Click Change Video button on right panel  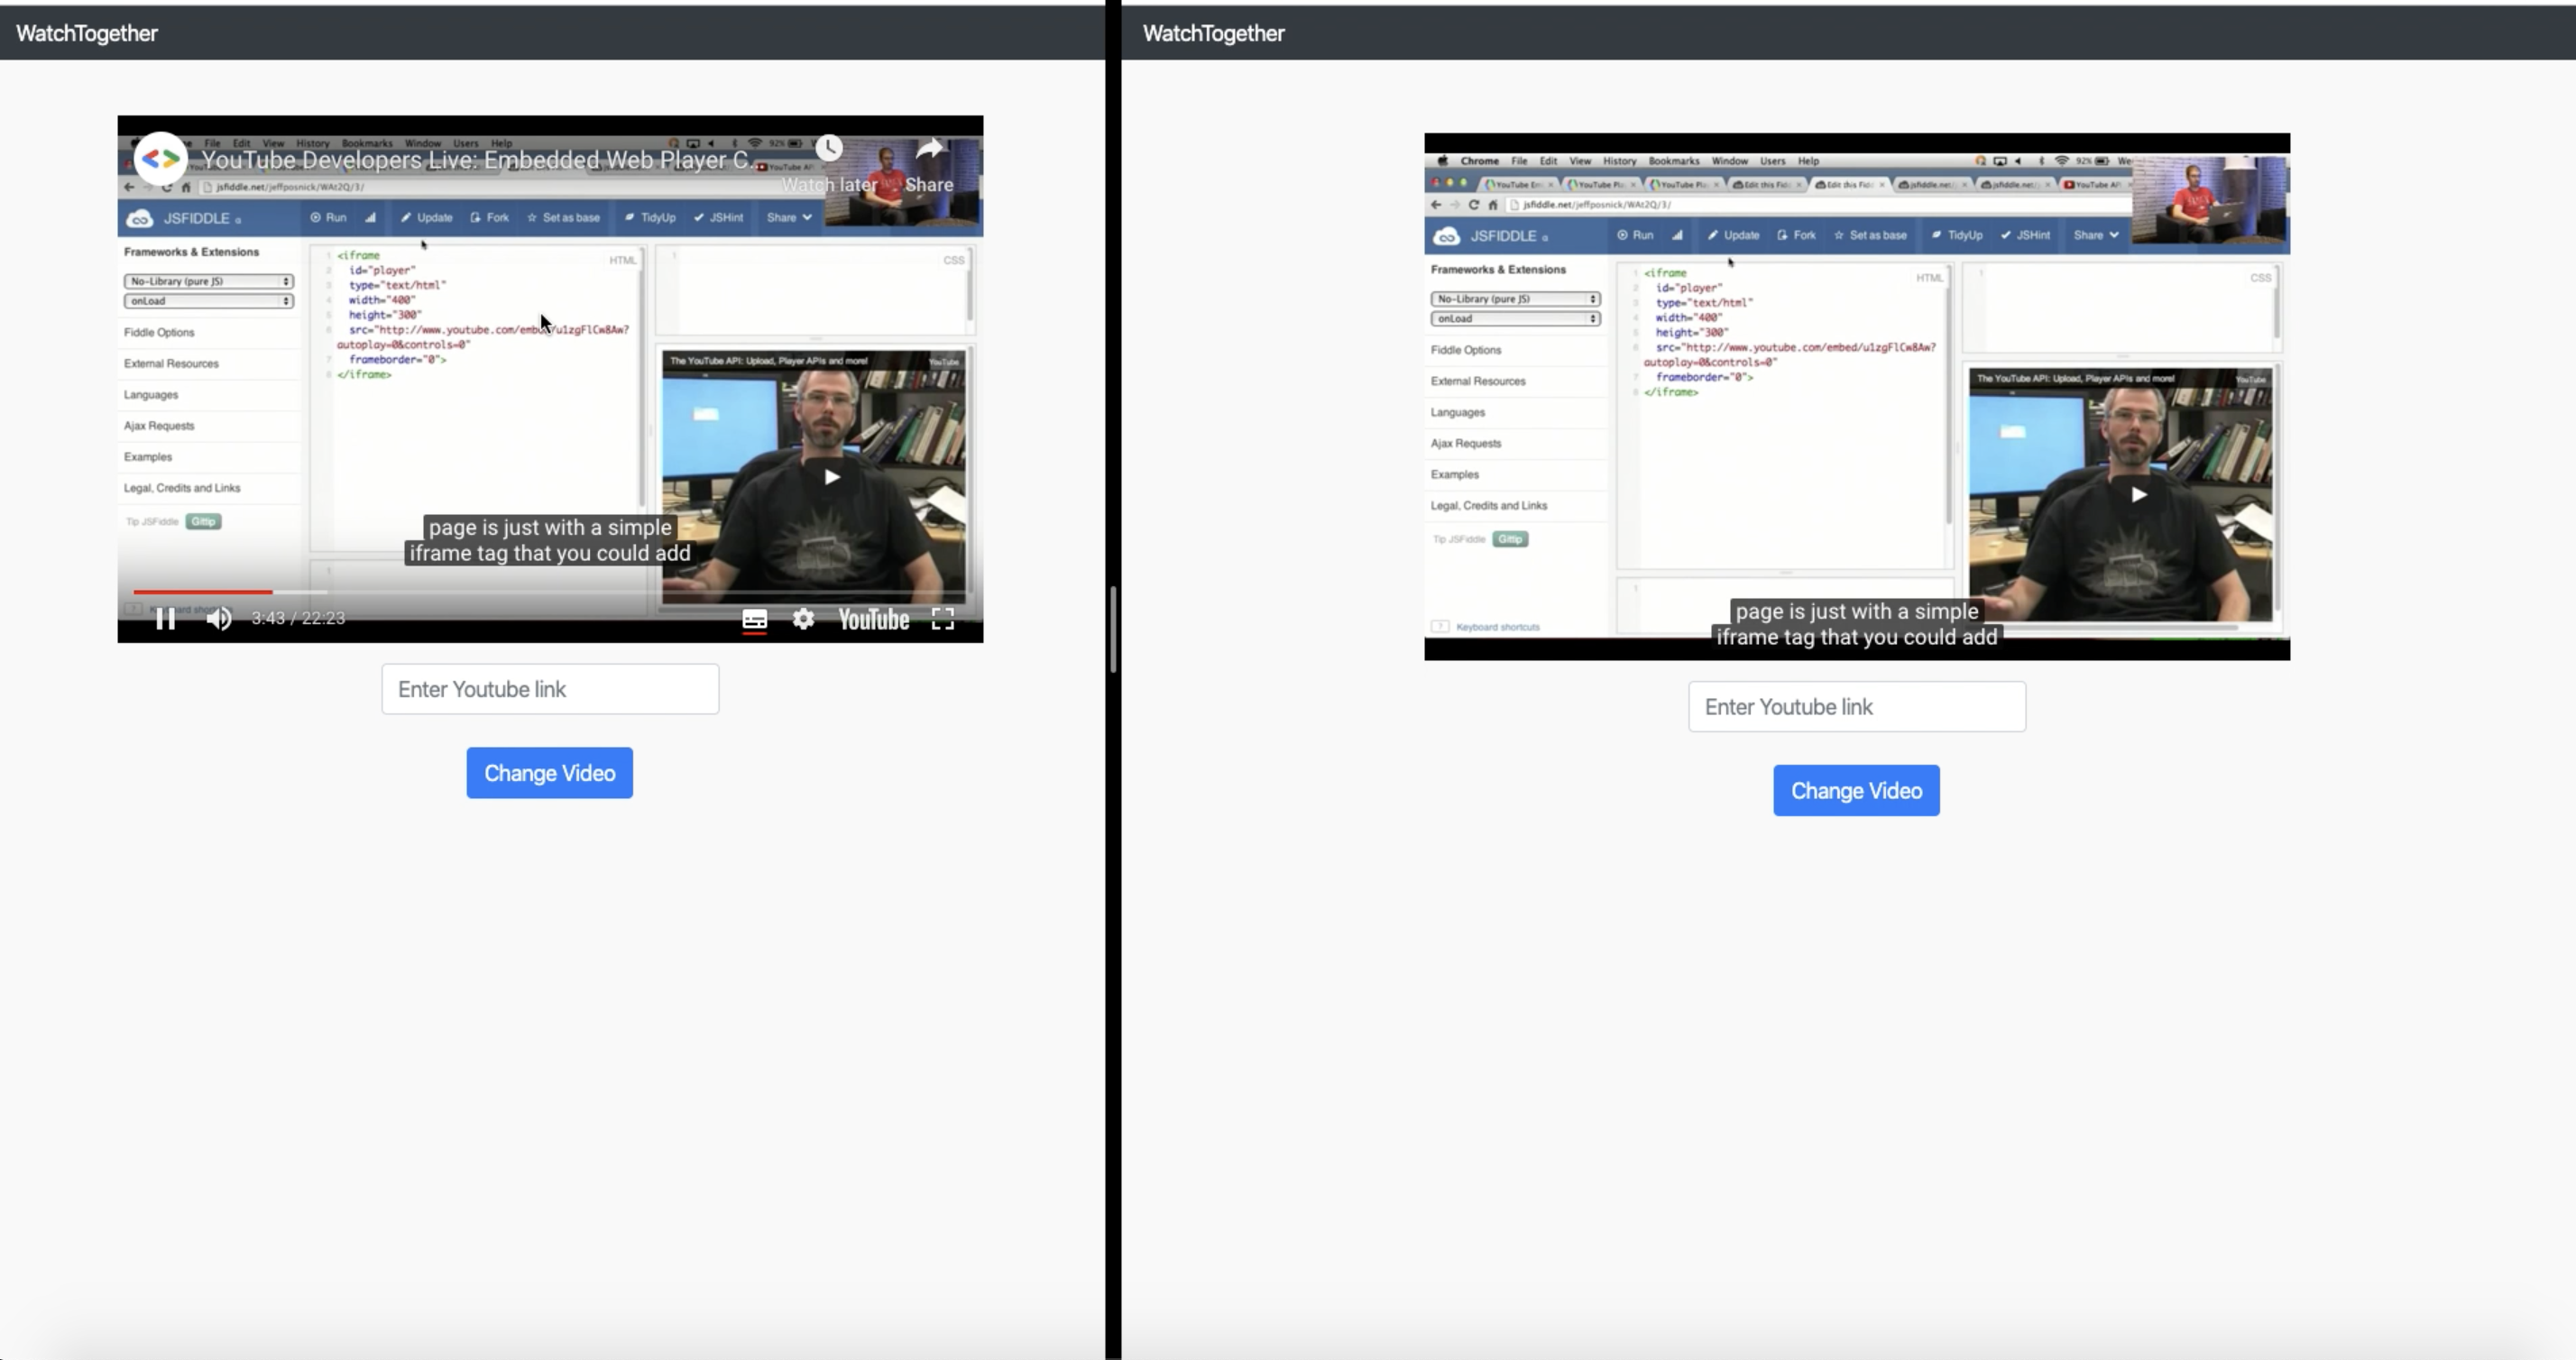coord(1855,791)
